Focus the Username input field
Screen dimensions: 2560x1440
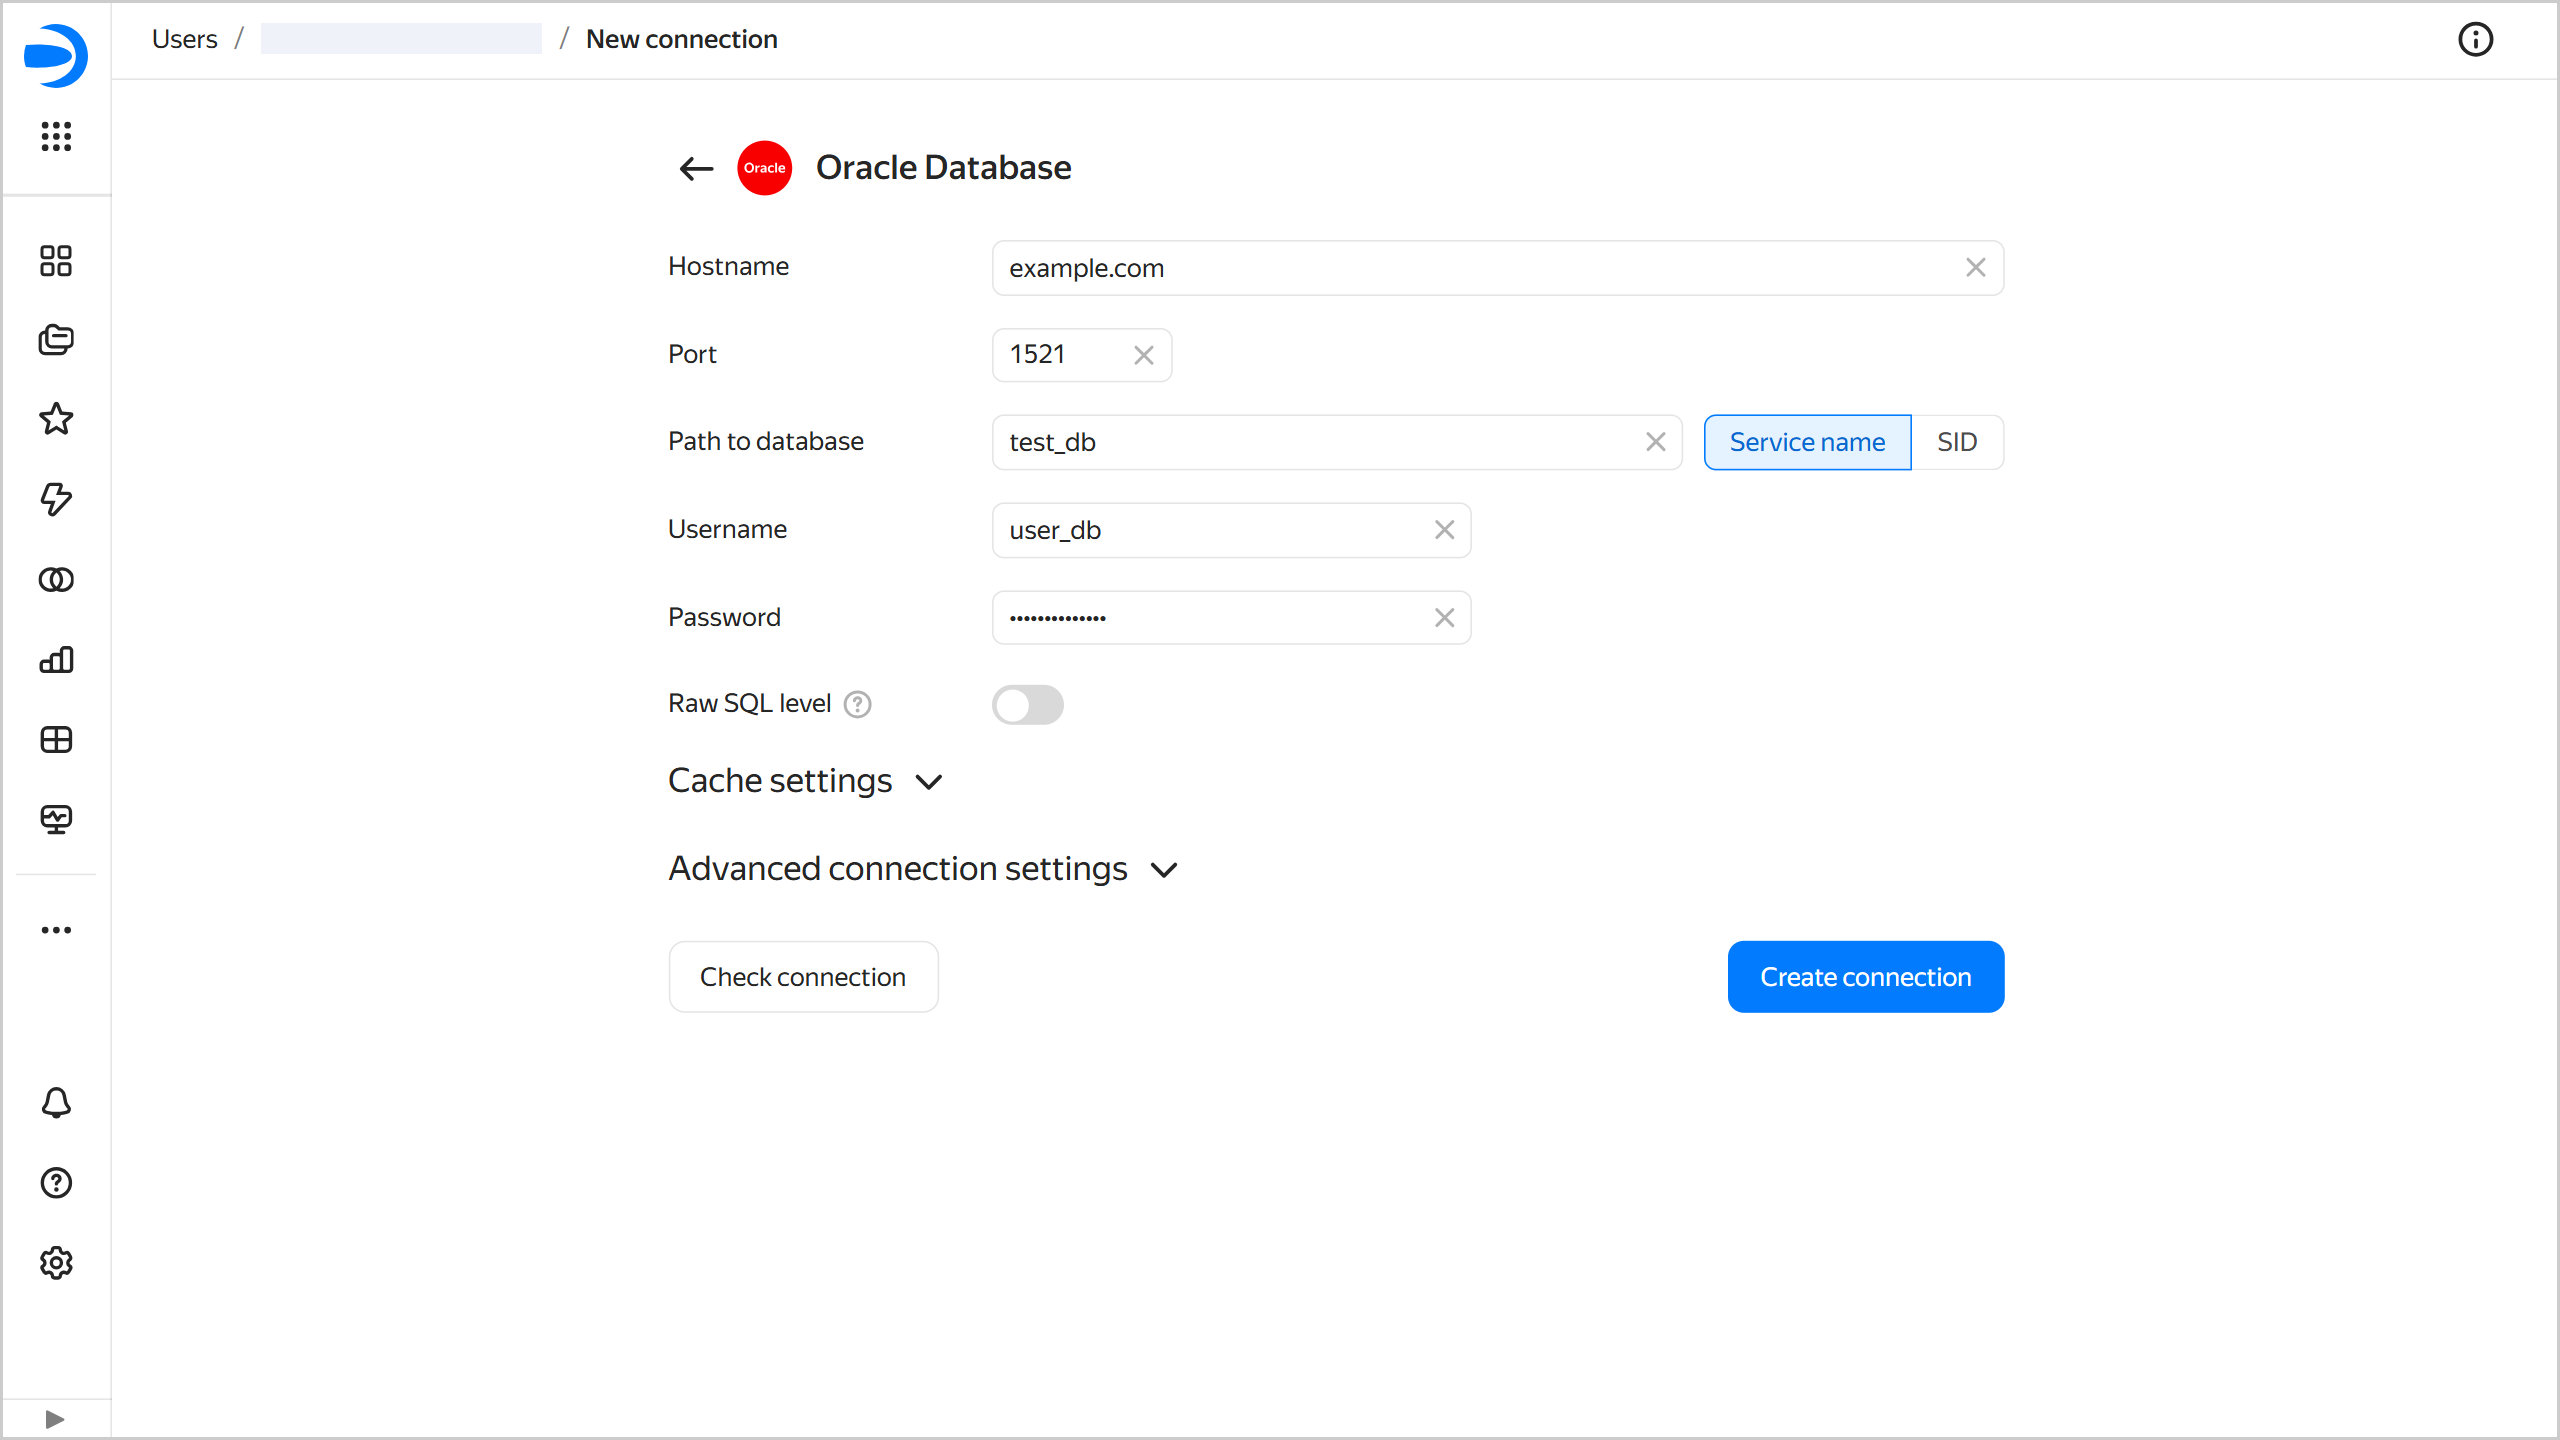point(1231,530)
